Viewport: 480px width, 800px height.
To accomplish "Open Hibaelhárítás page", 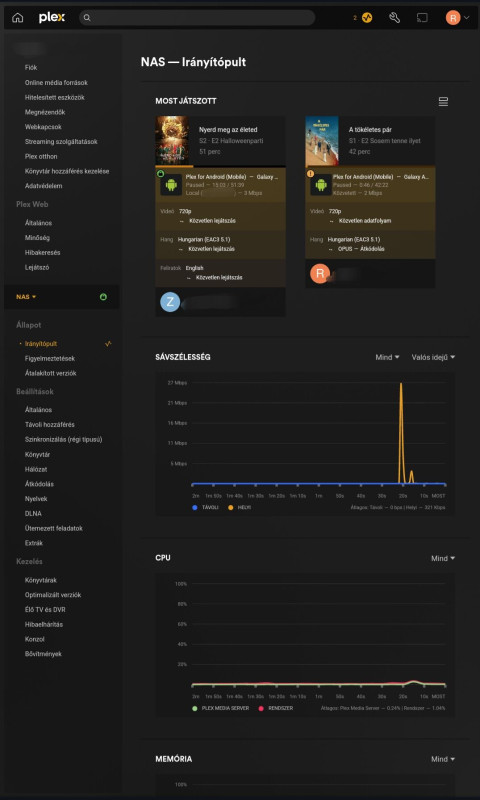I will [x=43, y=624].
